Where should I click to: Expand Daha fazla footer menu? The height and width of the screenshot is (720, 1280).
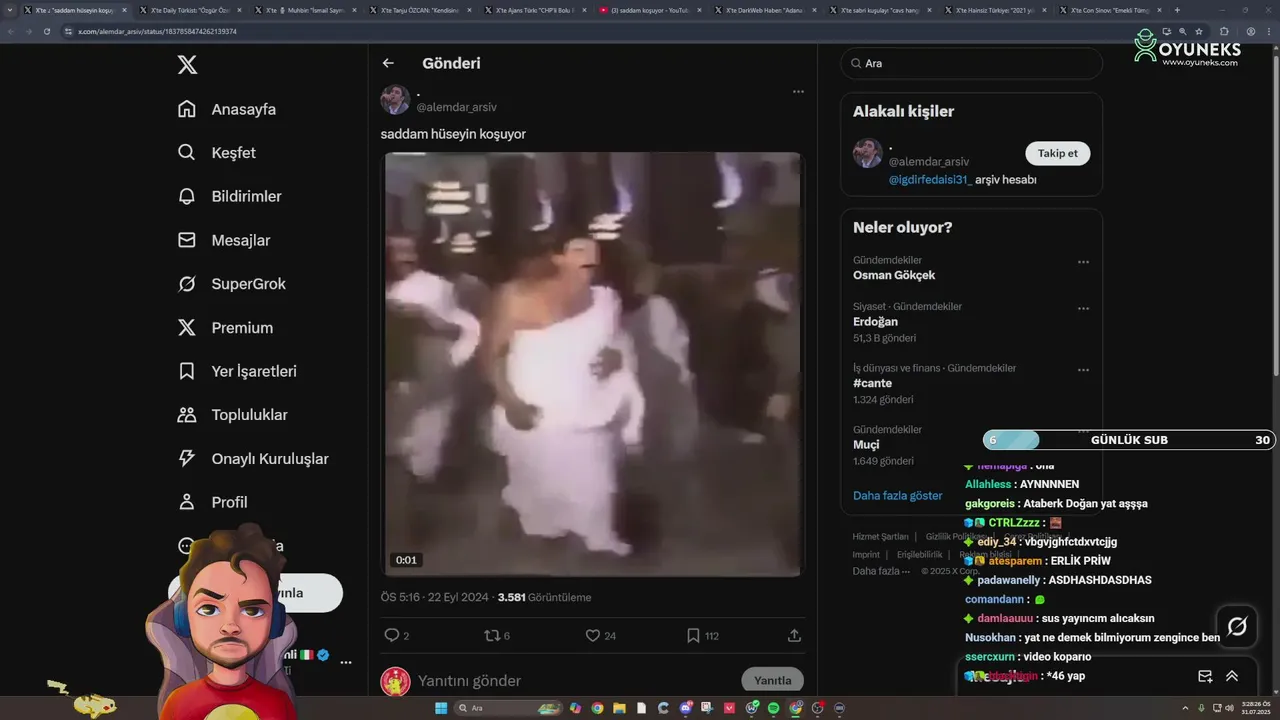tap(881, 571)
